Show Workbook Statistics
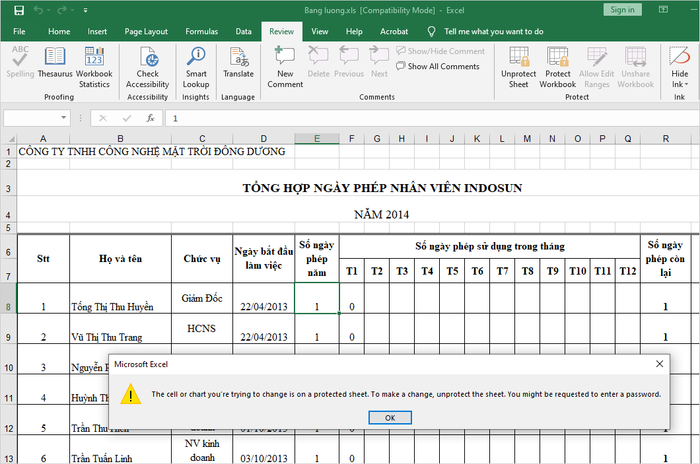Image resolution: width=700 pixels, height=464 pixels. [94, 67]
